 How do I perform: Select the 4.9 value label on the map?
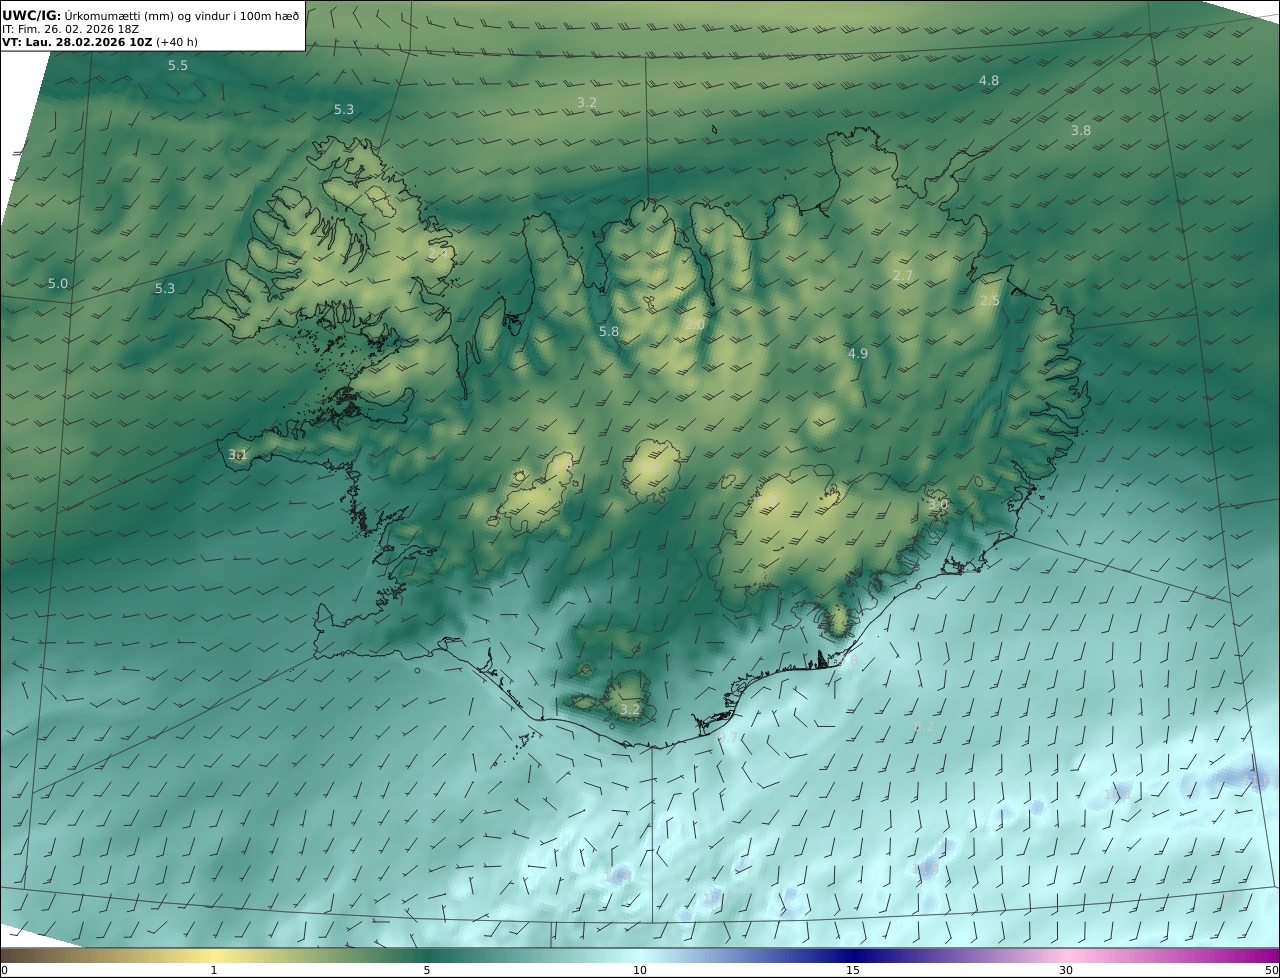point(858,353)
